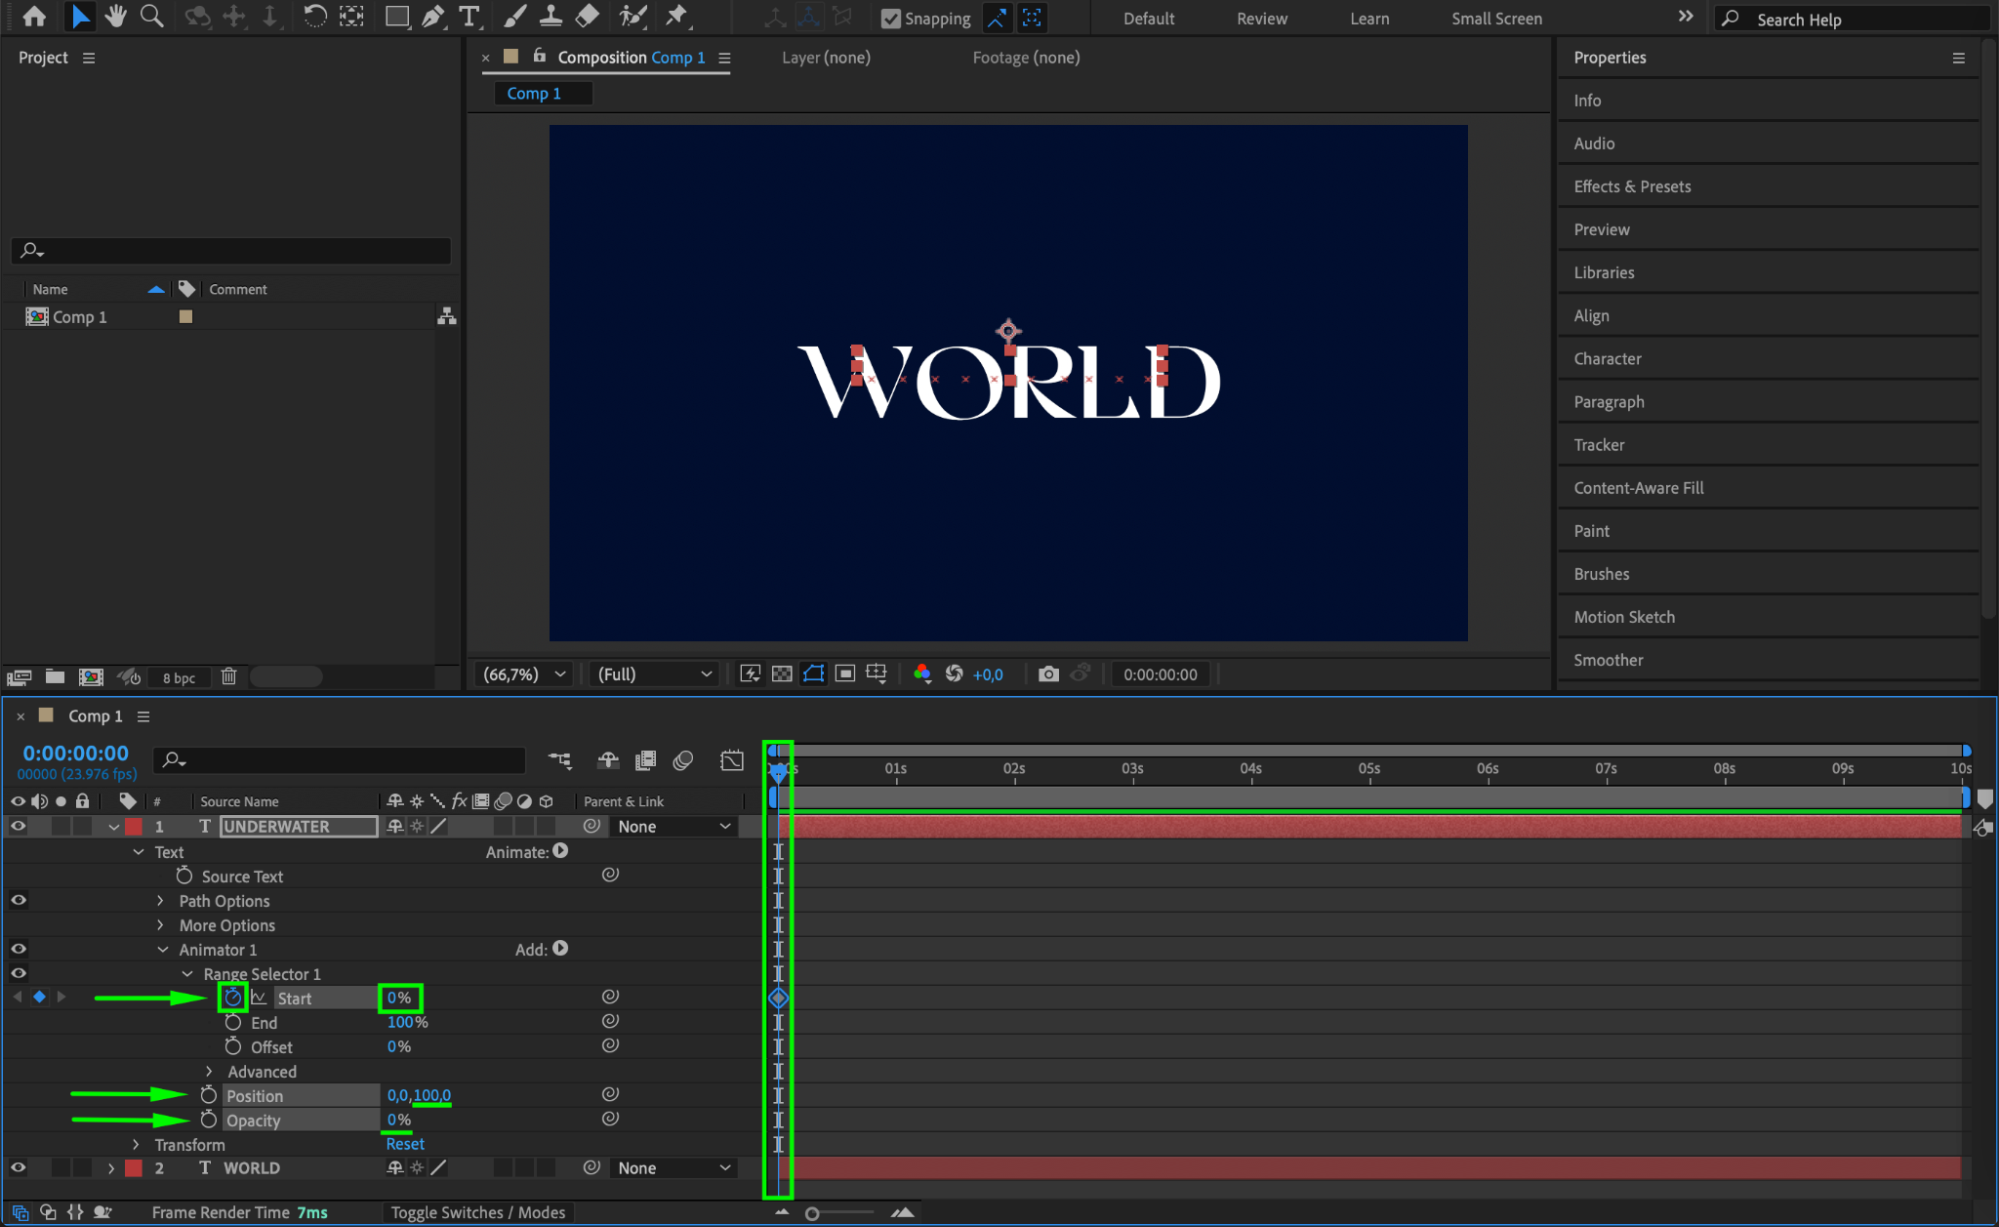
Task: Collapse Range Selector 1 group
Action: [187, 974]
